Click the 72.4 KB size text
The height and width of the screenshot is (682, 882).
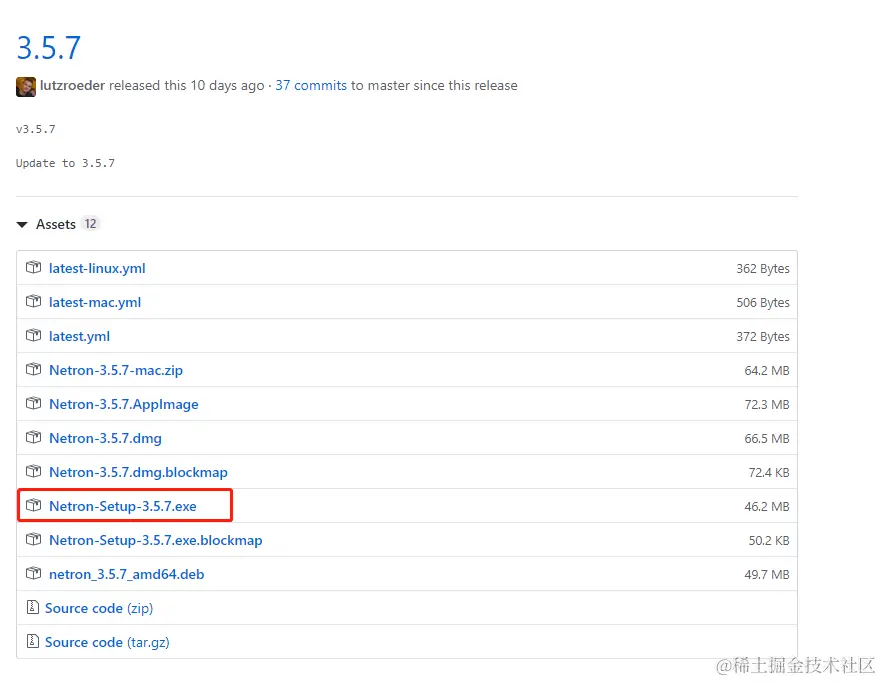(769, 473)
